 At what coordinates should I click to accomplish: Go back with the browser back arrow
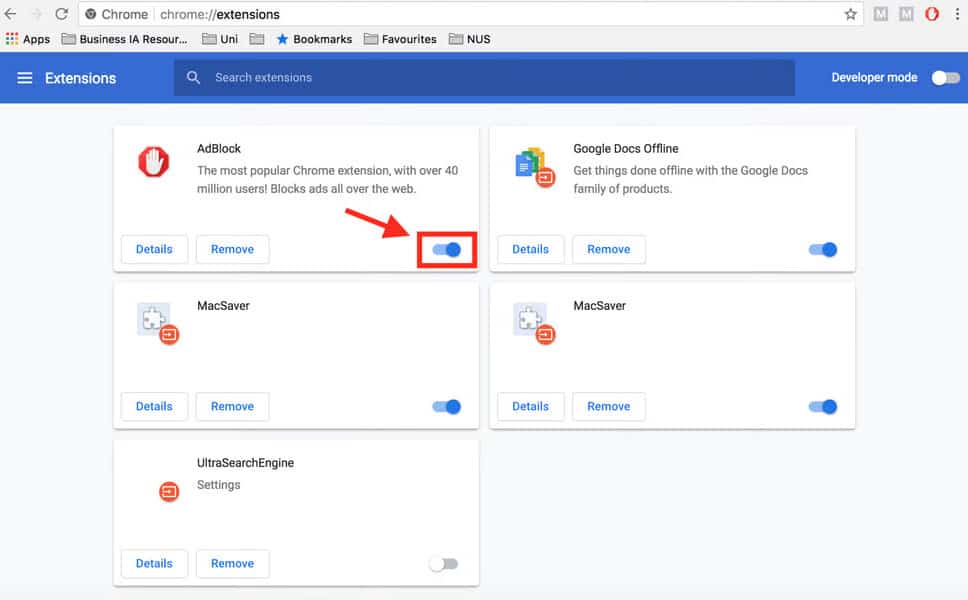(11, 14)
